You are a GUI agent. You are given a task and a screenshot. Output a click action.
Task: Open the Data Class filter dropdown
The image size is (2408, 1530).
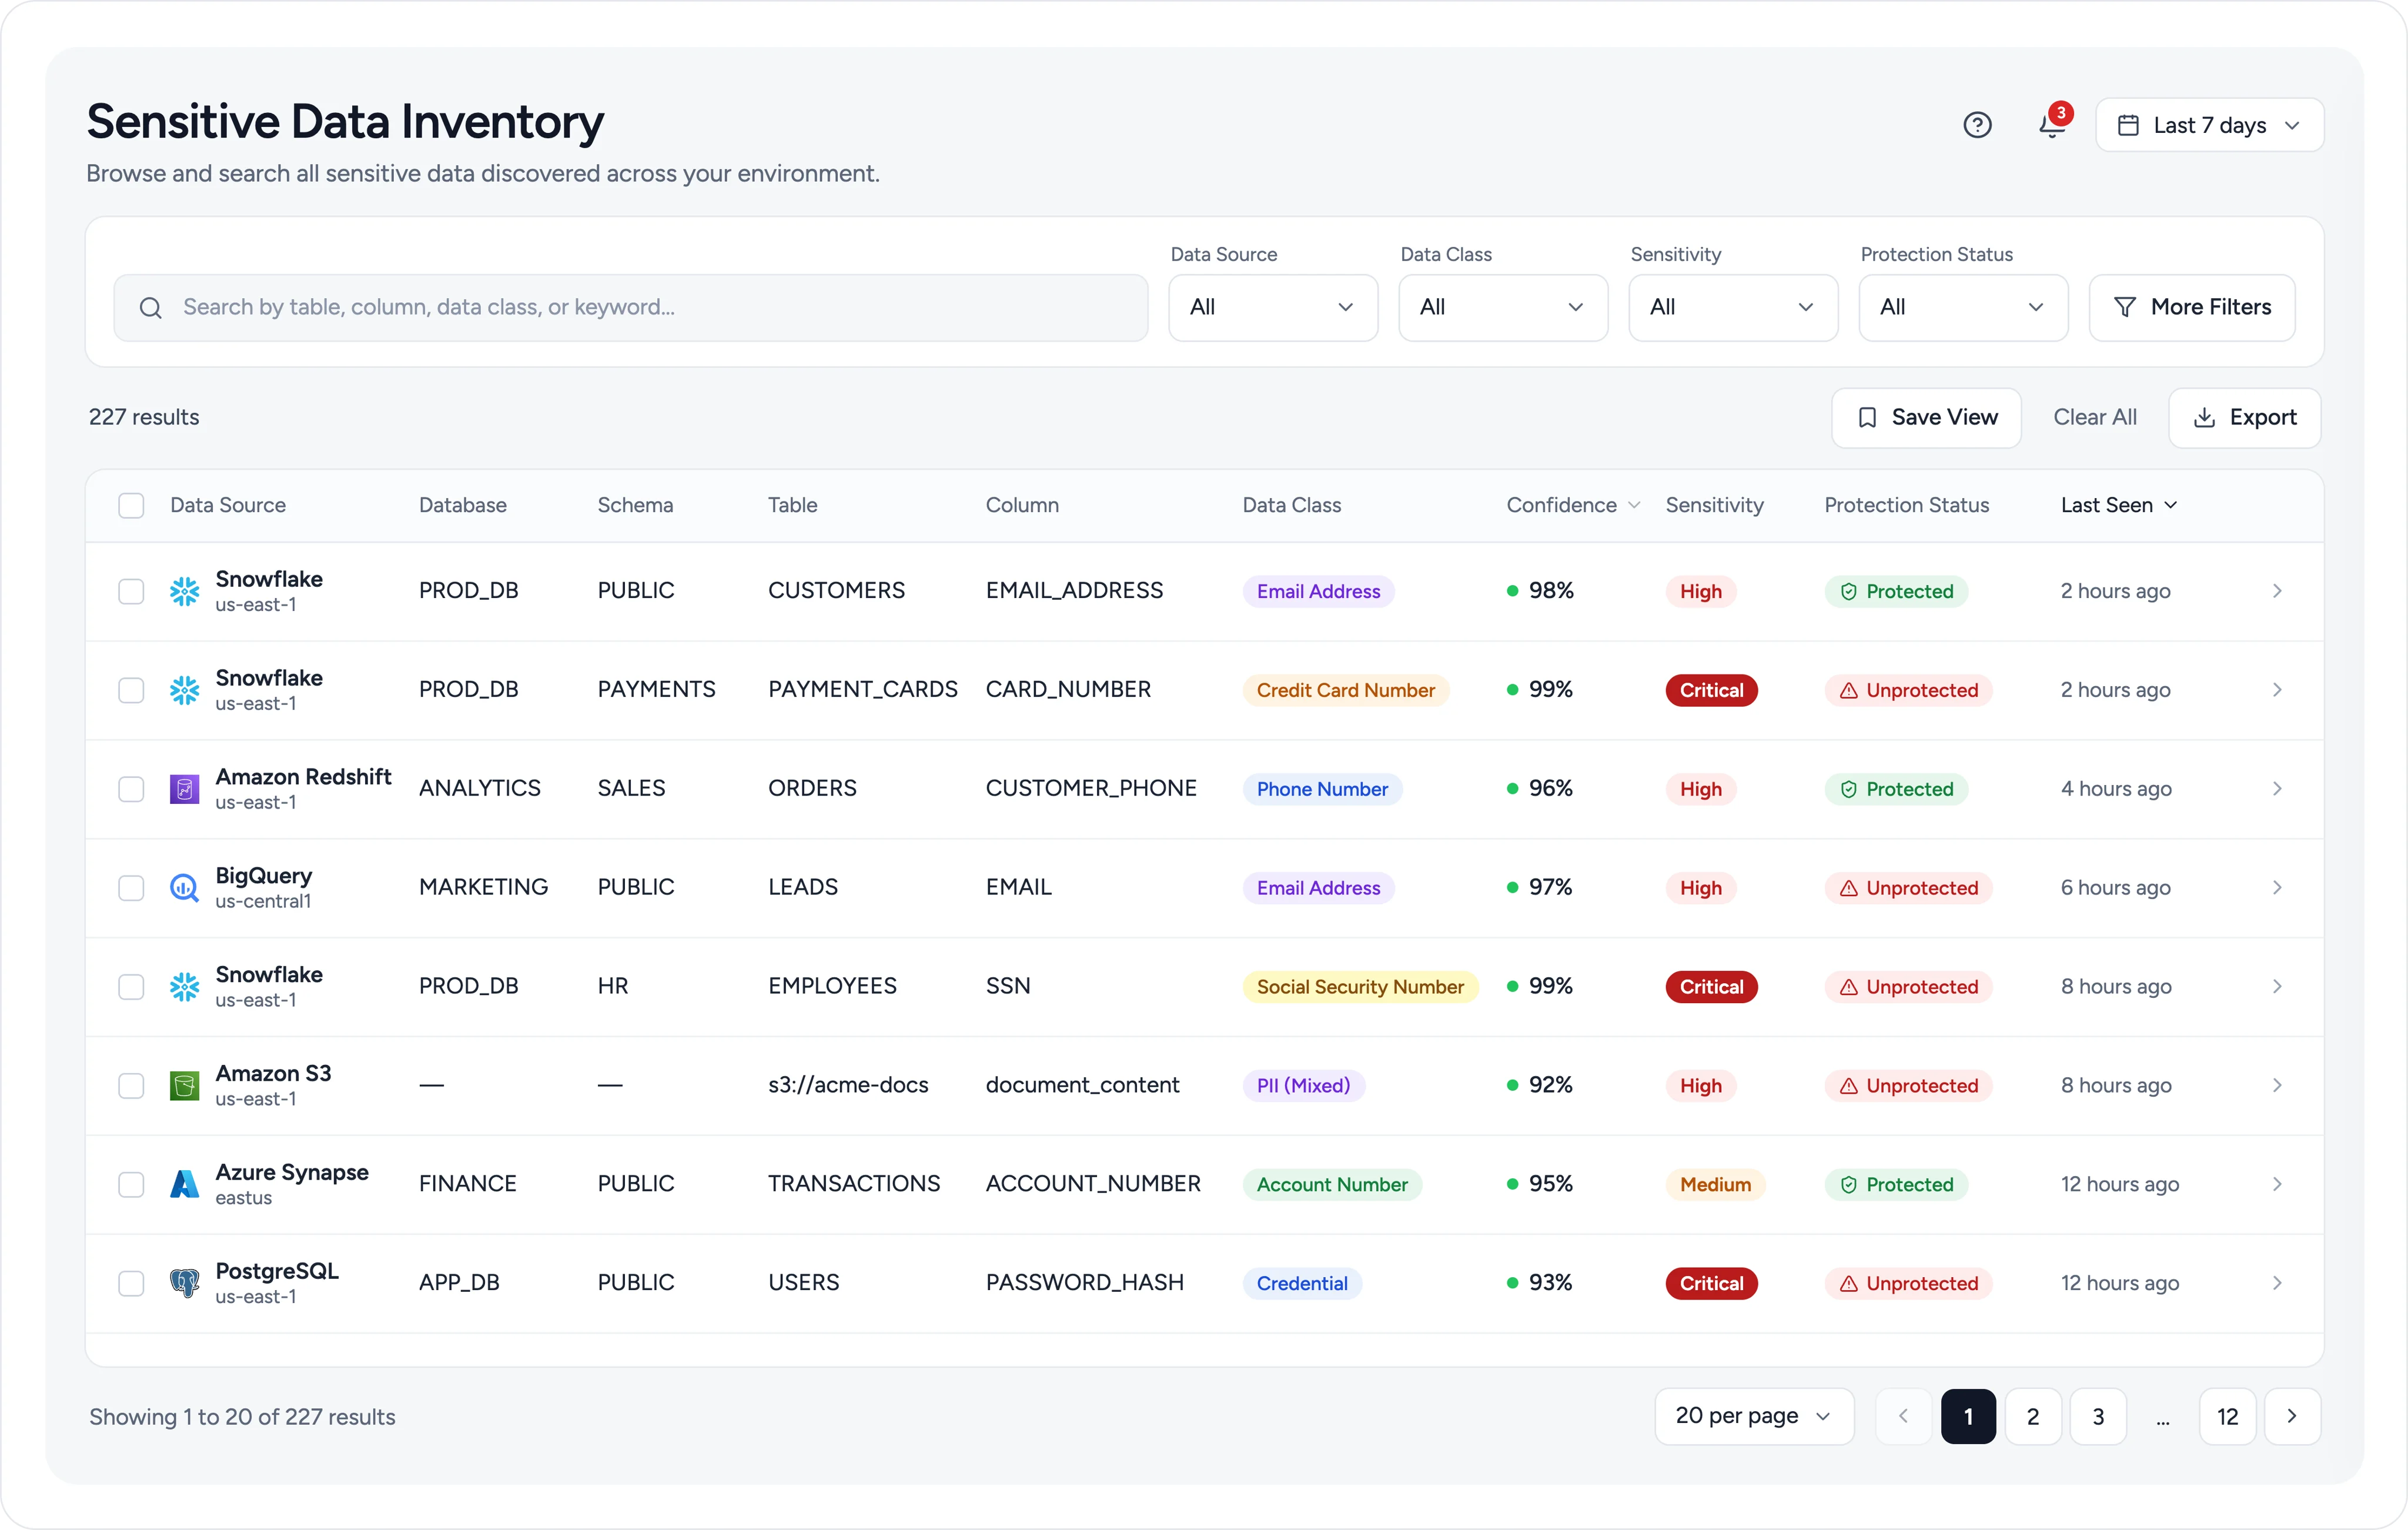pyautogui.click(x=1503, y=307)
